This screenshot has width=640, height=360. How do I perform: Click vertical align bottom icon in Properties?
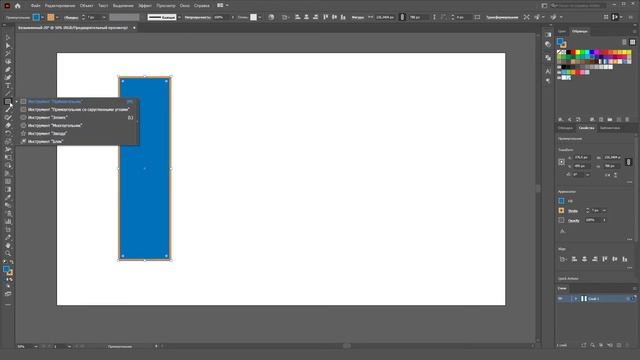[x=624, y=259]
